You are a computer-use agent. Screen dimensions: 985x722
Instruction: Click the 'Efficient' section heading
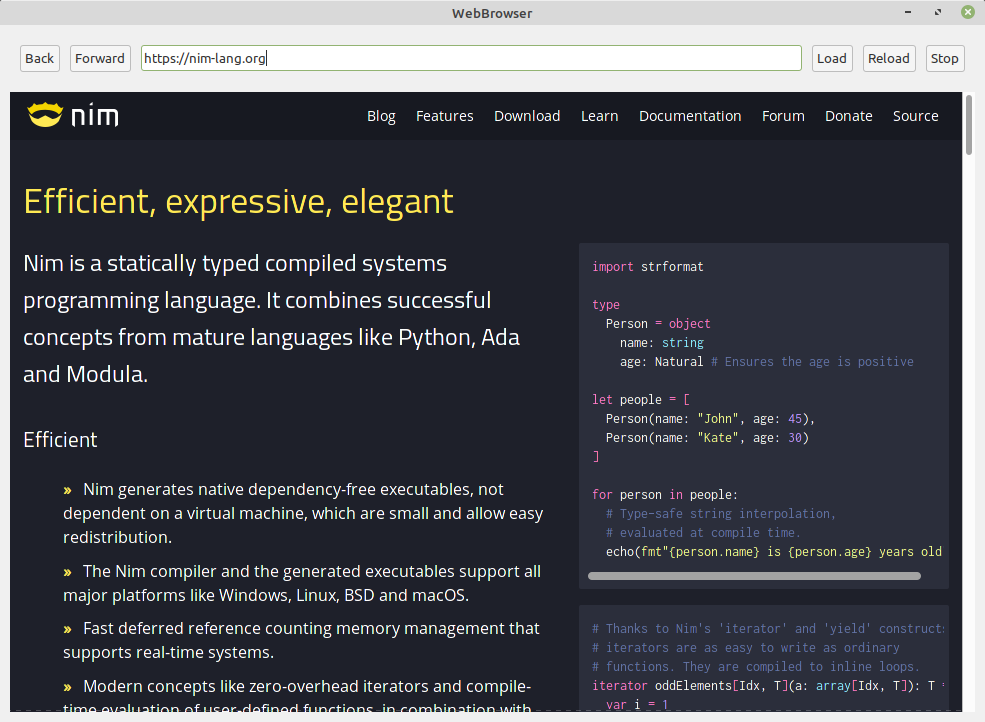60,440
